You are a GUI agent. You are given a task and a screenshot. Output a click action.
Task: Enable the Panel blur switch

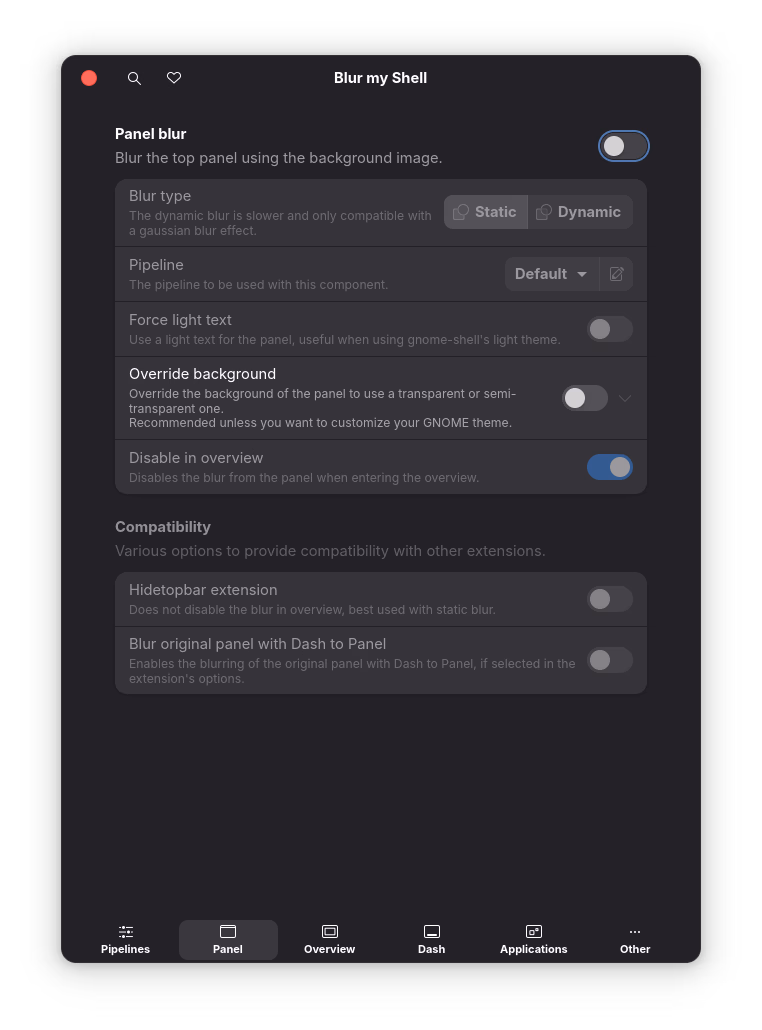pos(623,146)
